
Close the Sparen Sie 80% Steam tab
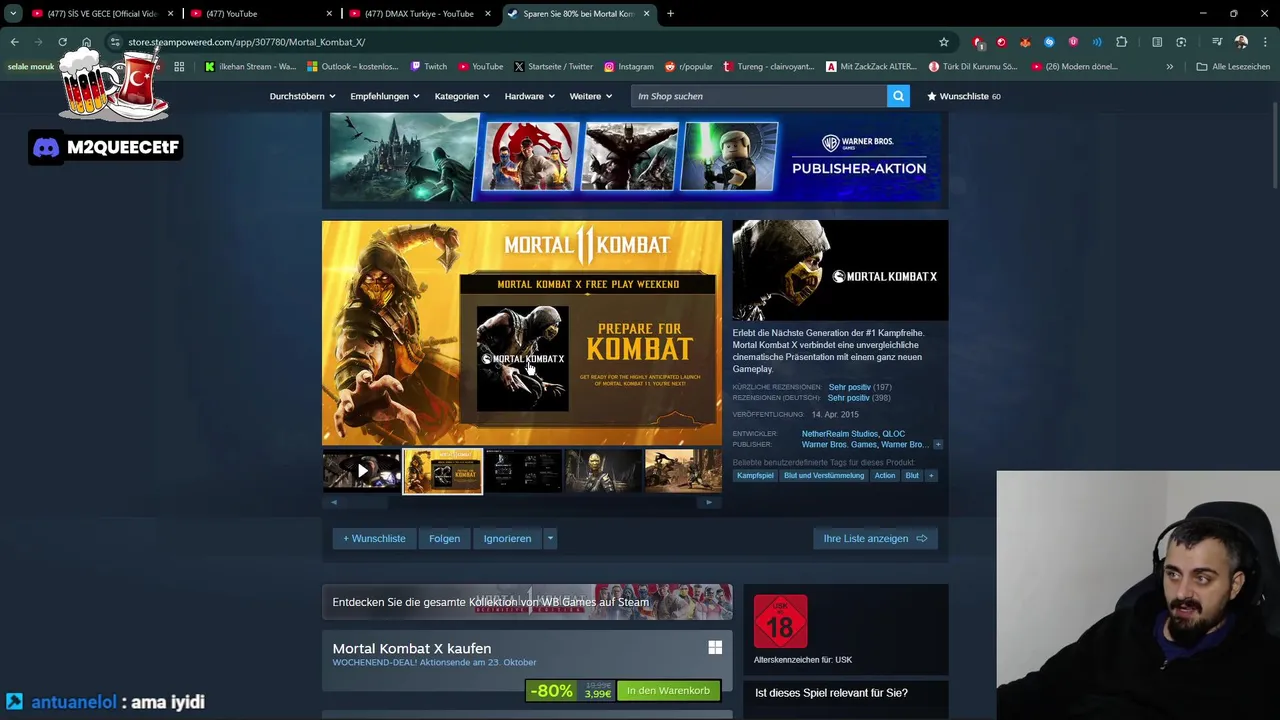tap(646, 14)
